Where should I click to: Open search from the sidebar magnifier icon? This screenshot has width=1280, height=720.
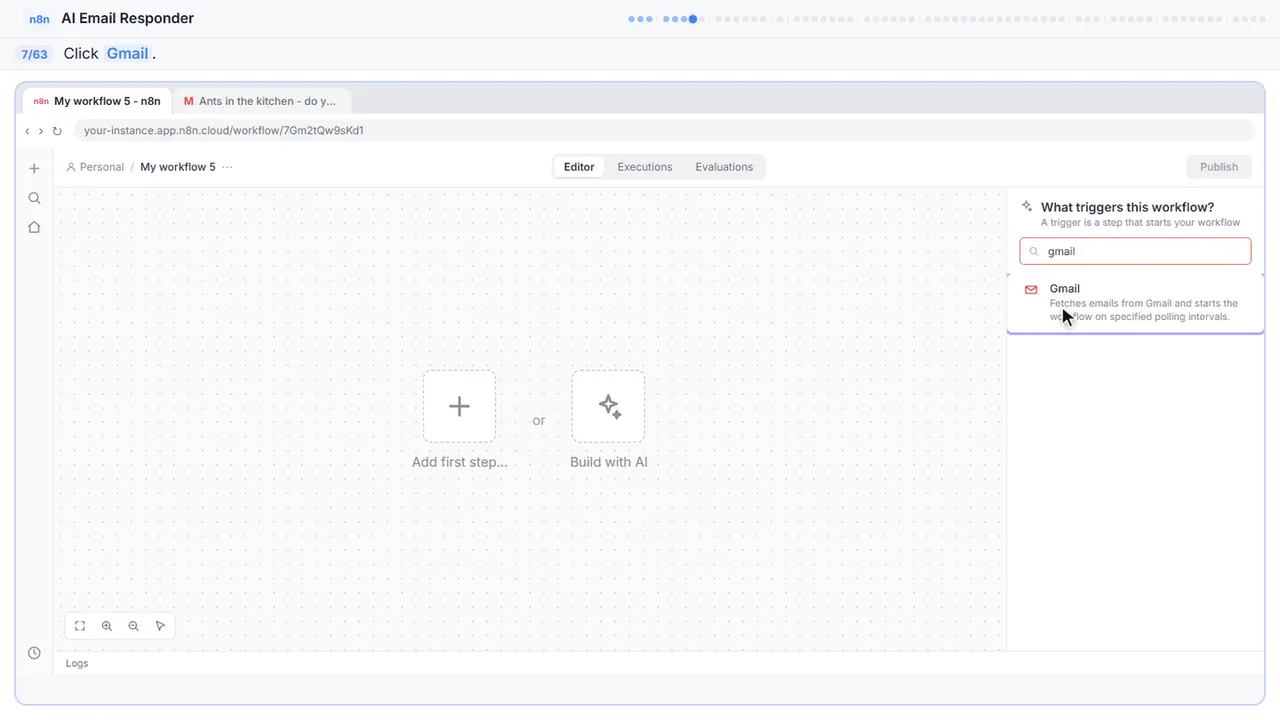coord(34,198)
